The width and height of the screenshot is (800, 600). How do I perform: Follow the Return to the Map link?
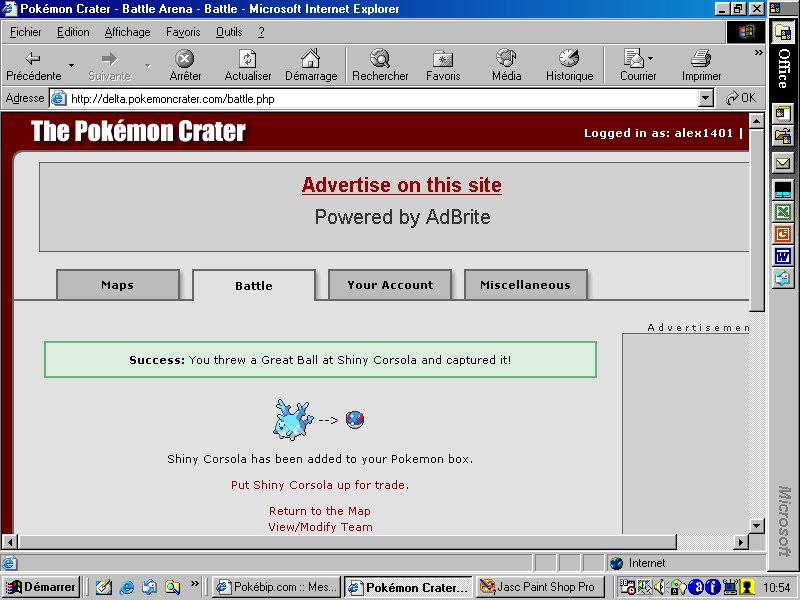319,511
